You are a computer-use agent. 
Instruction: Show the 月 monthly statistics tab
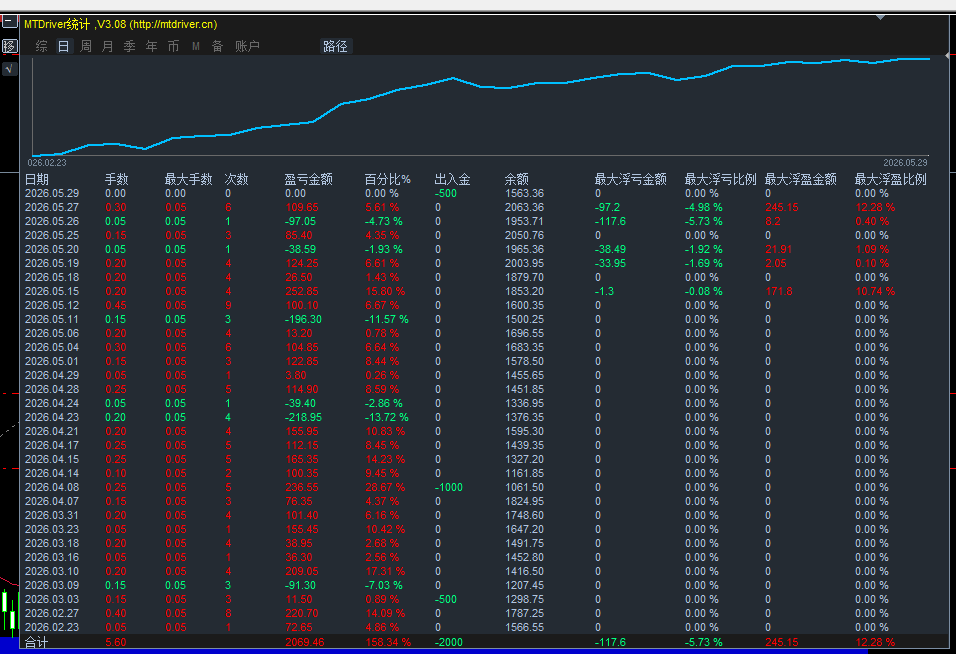coord(107,46)
